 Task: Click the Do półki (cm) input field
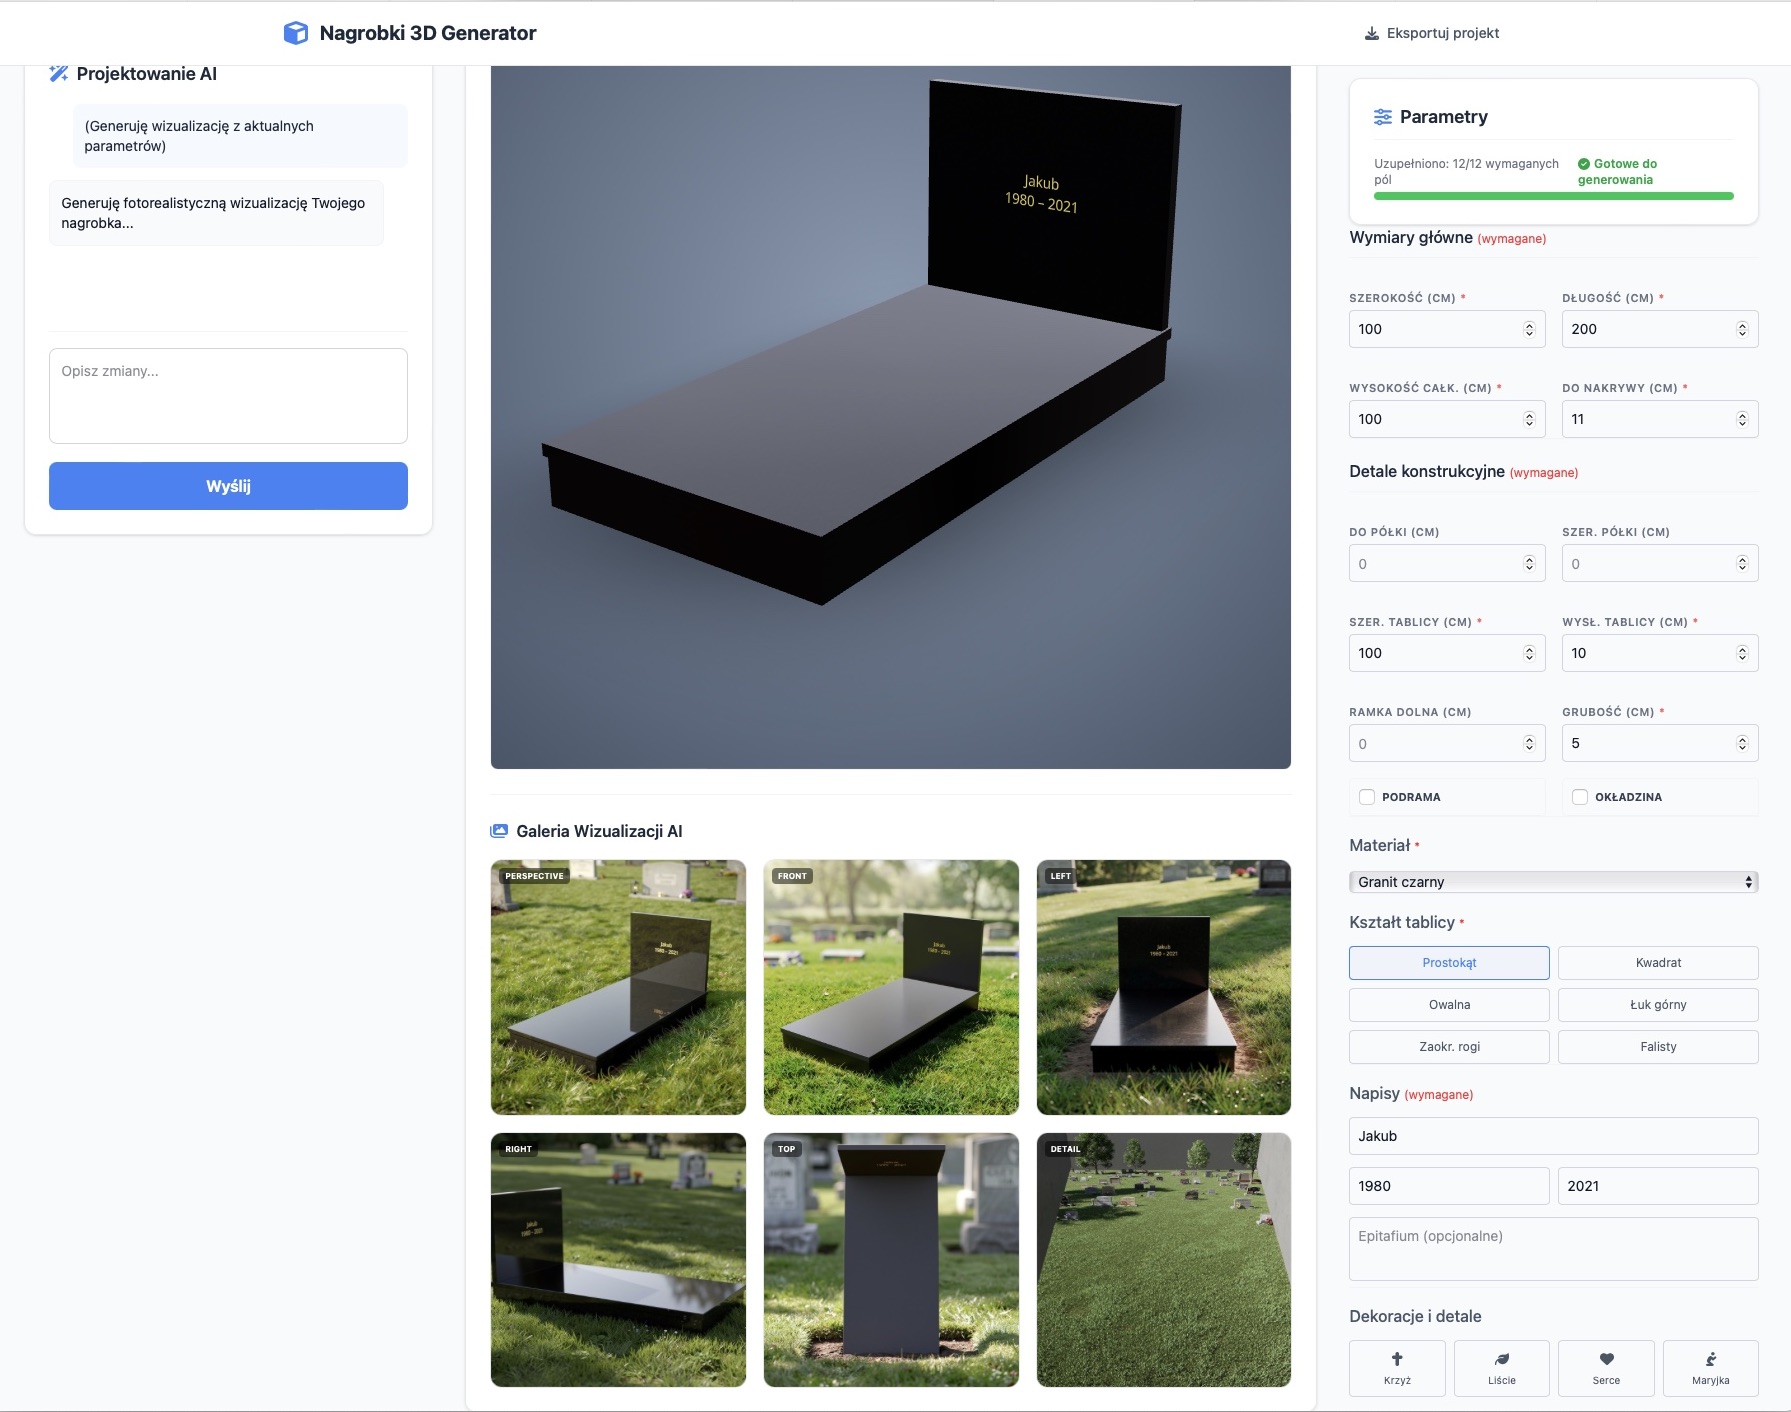(1447, 564)
